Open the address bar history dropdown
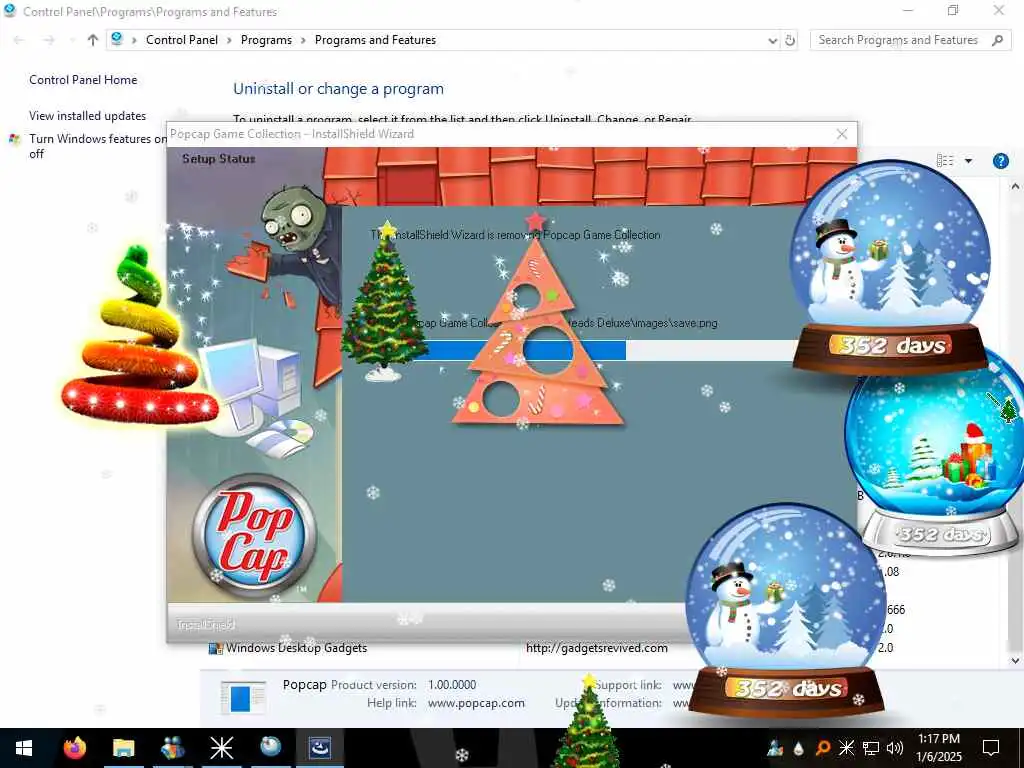 [x=773, y=40]
